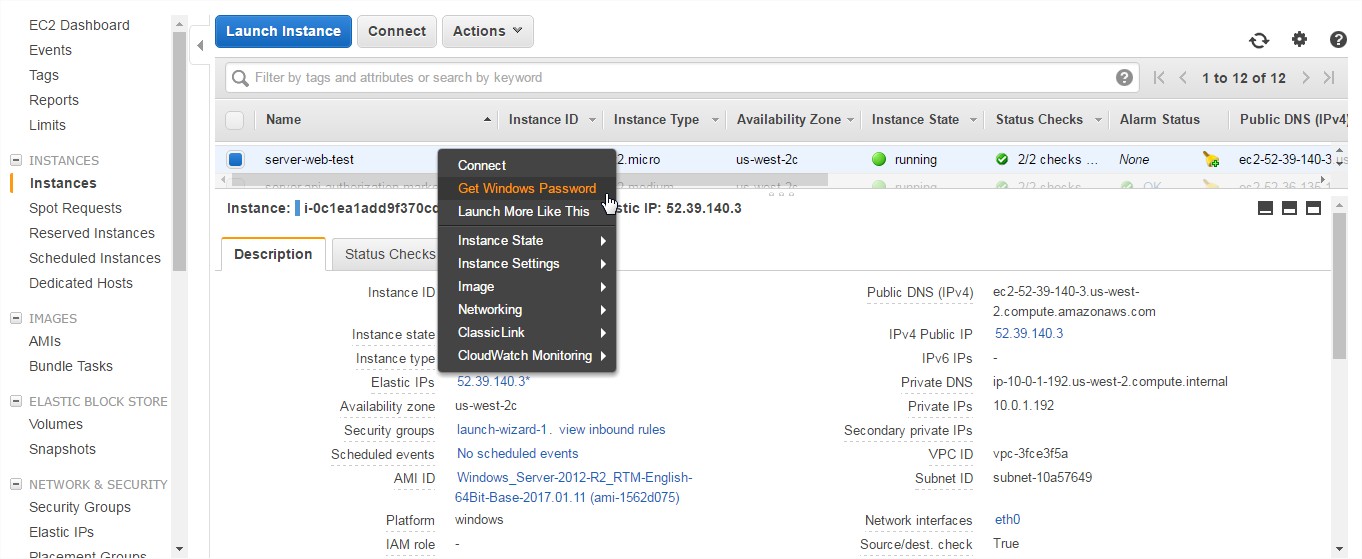Open Volumes in the sidebar
1362x559 pixels.
click(56, 424)
